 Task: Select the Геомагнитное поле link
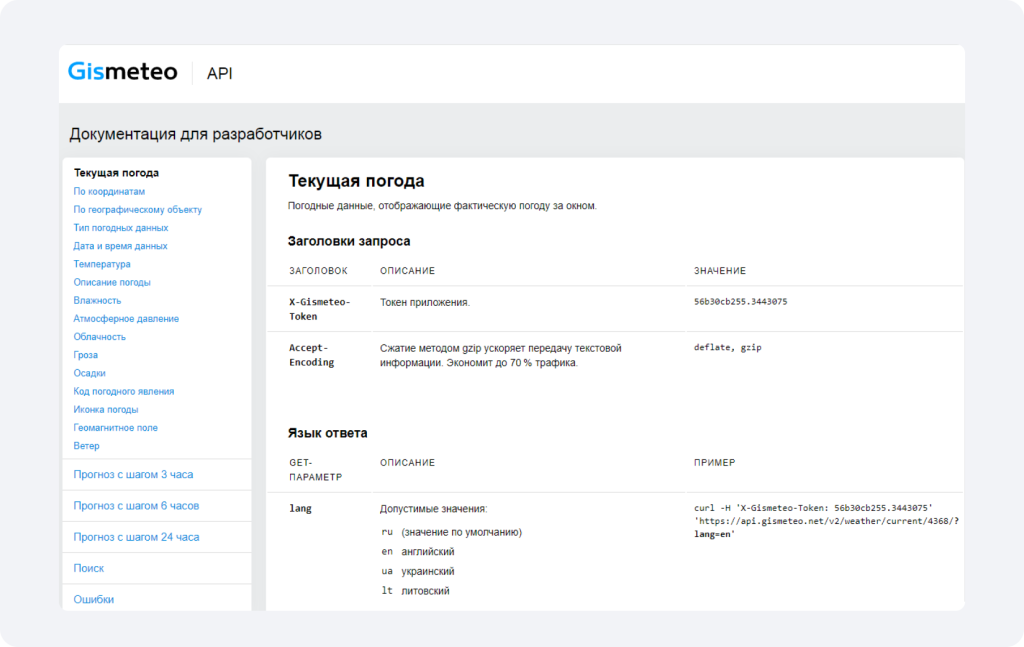click(x=116, y=428)
